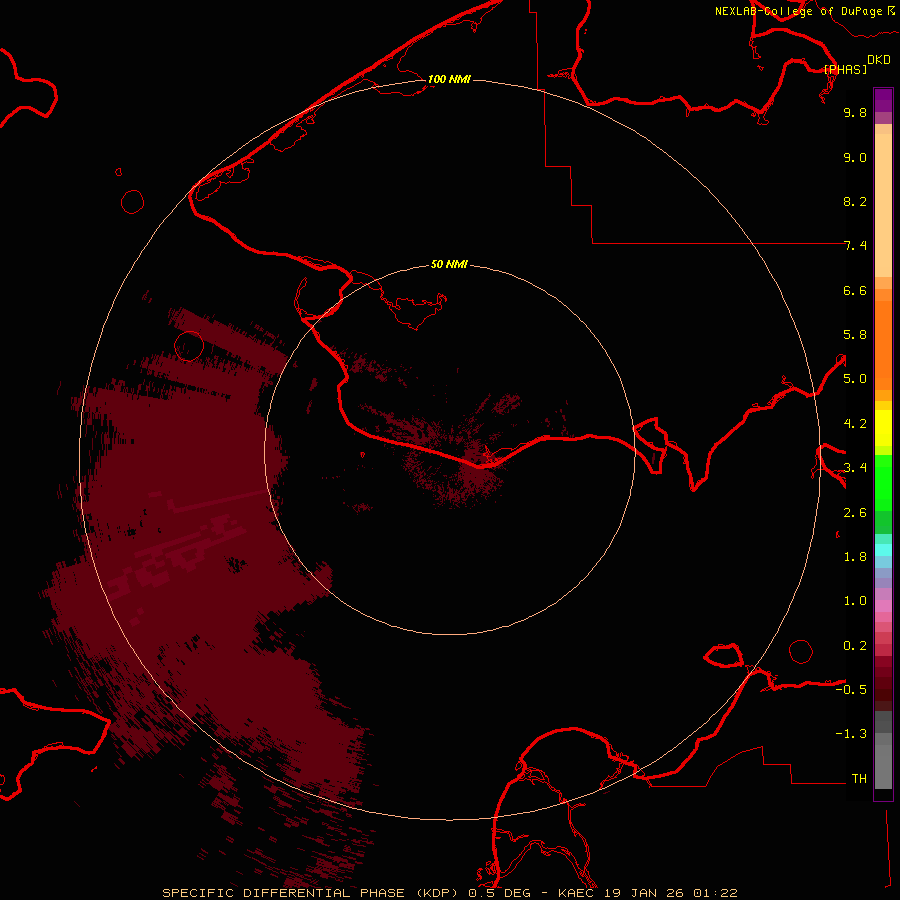Click the 6.6 scale value
The height and width of the screenshot is (900, 900).
tap(855, 290)
